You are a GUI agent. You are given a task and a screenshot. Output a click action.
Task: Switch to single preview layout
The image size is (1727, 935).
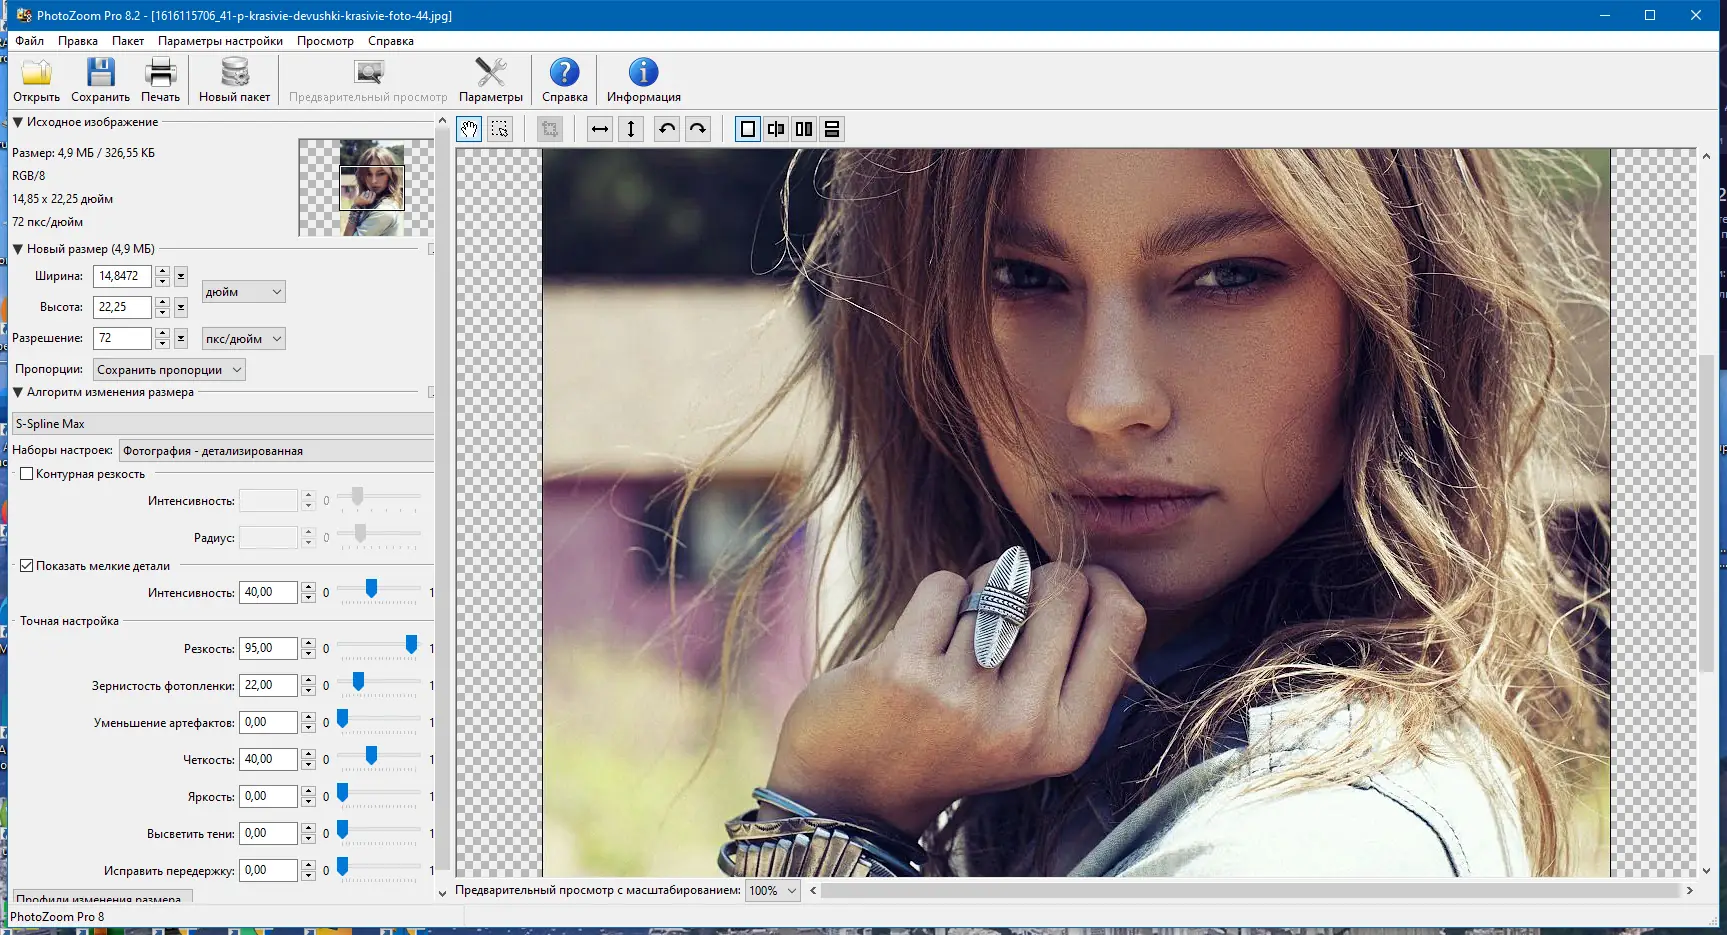pyautogui.click(x=748, y=129)
